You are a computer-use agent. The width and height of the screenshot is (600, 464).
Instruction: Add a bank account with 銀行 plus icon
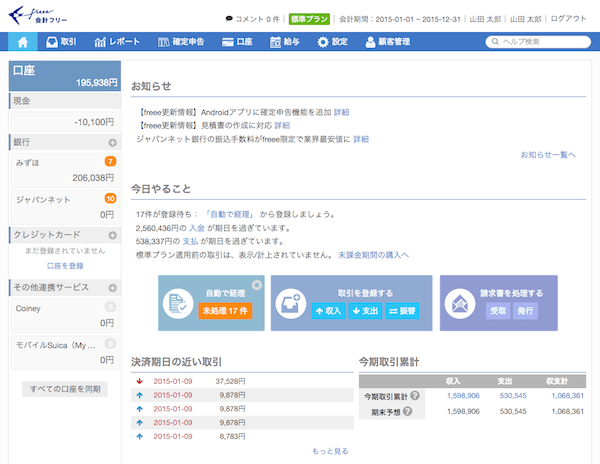(112, 142)
